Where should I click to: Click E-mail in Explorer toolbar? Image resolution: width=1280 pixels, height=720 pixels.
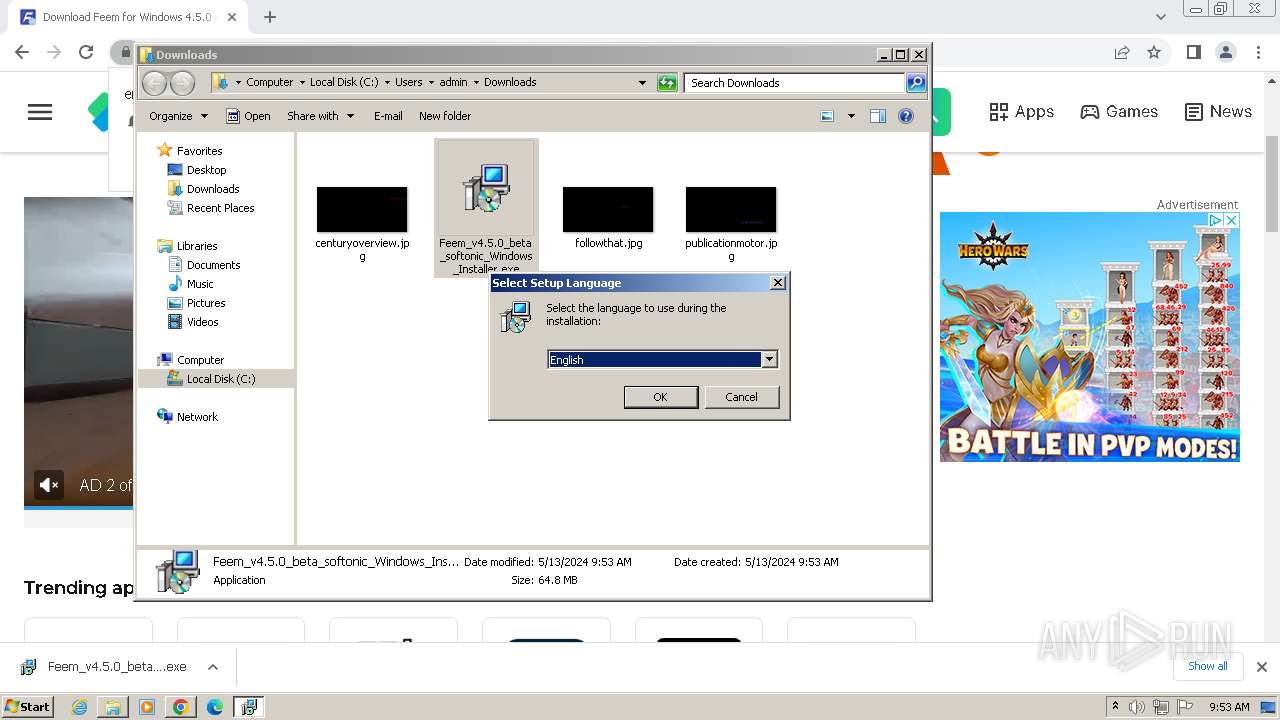388,116
